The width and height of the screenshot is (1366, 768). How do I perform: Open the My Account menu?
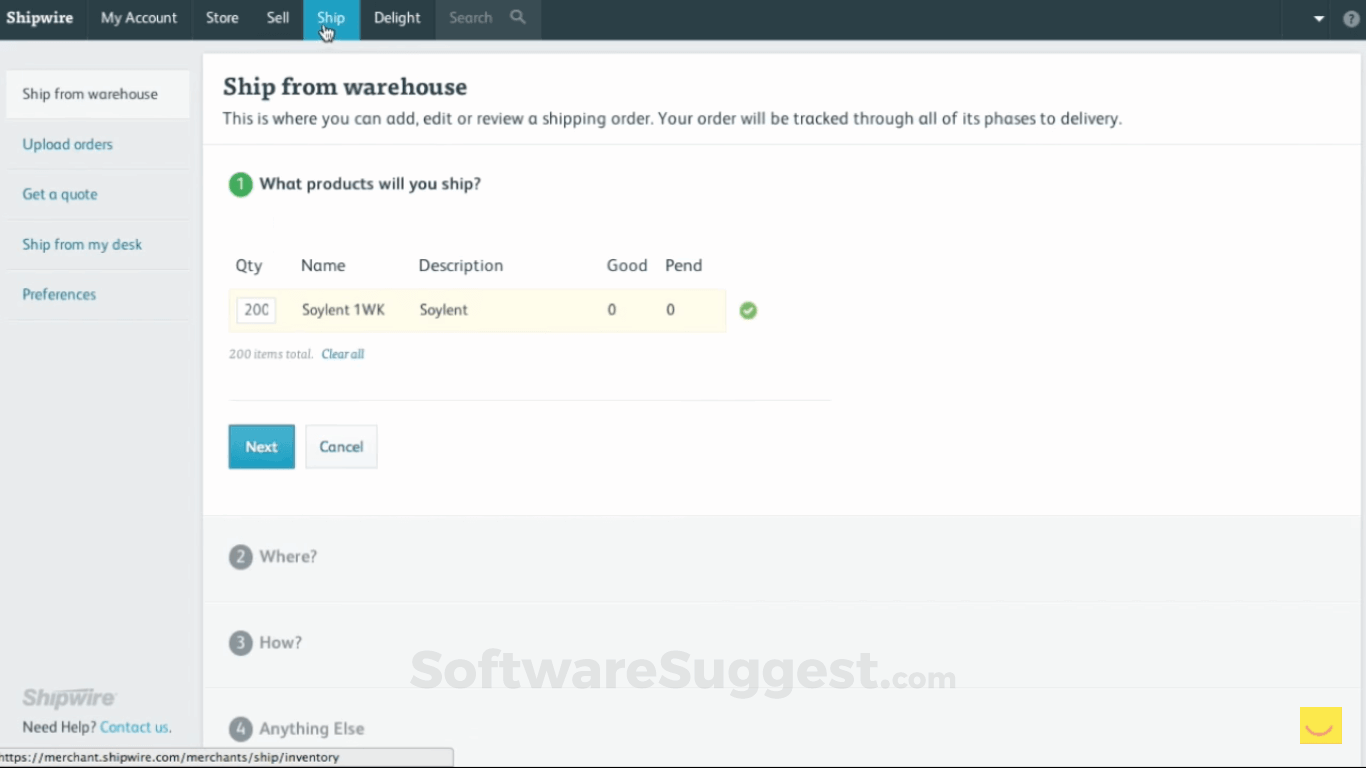tap(138, 17)
